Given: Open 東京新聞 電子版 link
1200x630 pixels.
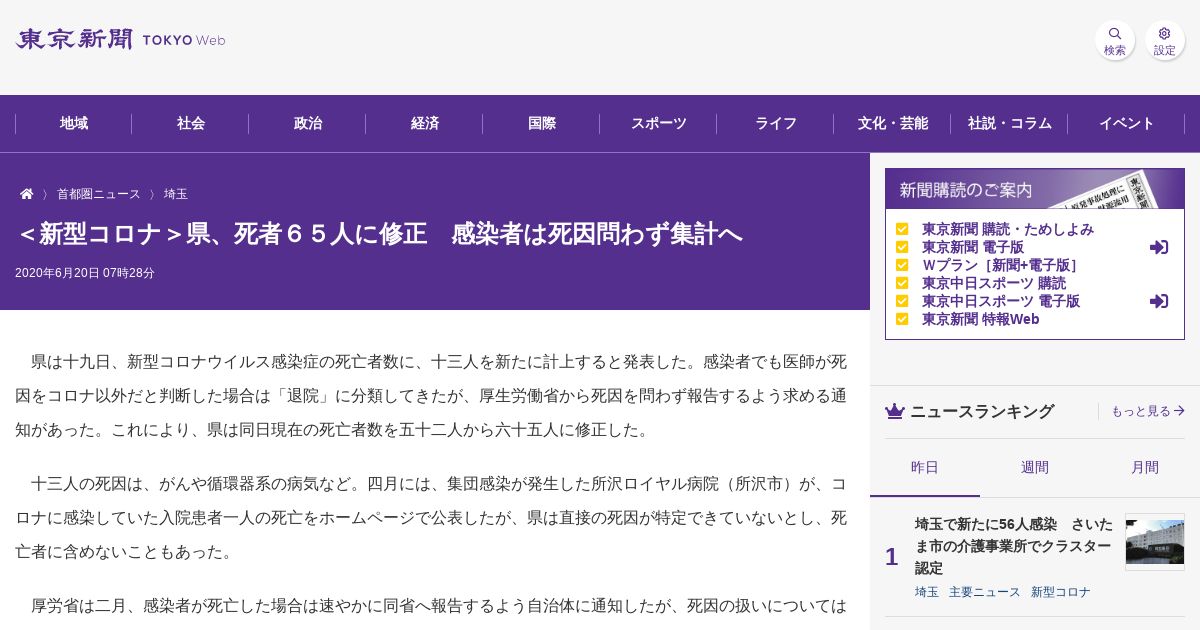Looking at the screenshot, I should [x=973, y=247].
